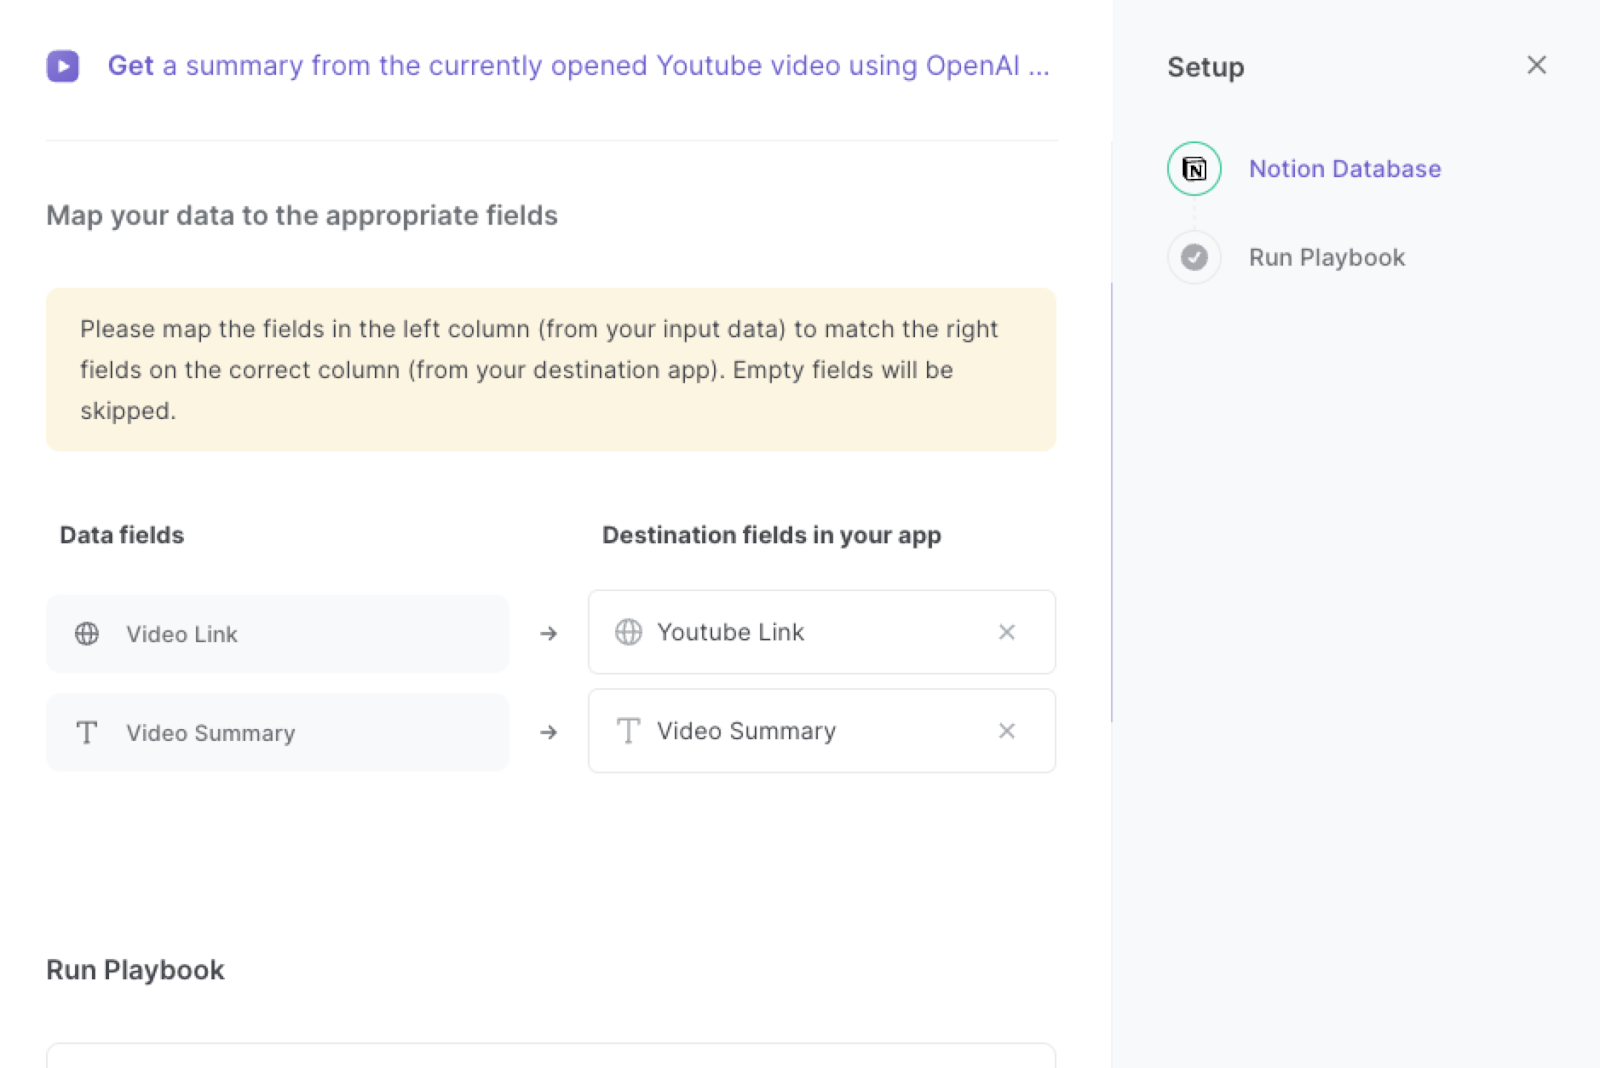Click the text icon on Video Summary field
The width and height of the screenshot is (1600, 1068).
[87, 732]
